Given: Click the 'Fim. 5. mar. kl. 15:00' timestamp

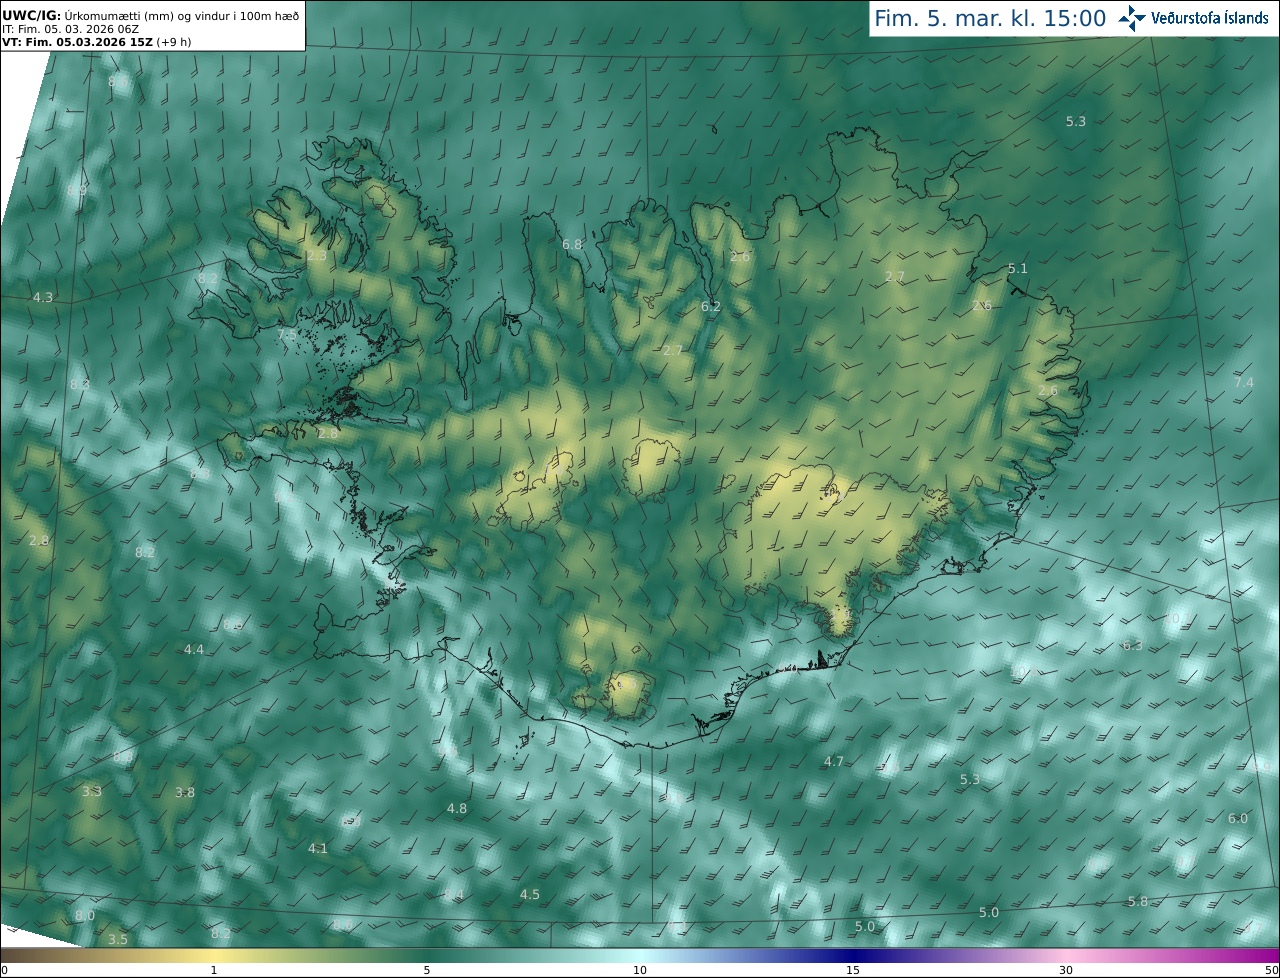Looking at the screenshot, I should pos(990,18).
